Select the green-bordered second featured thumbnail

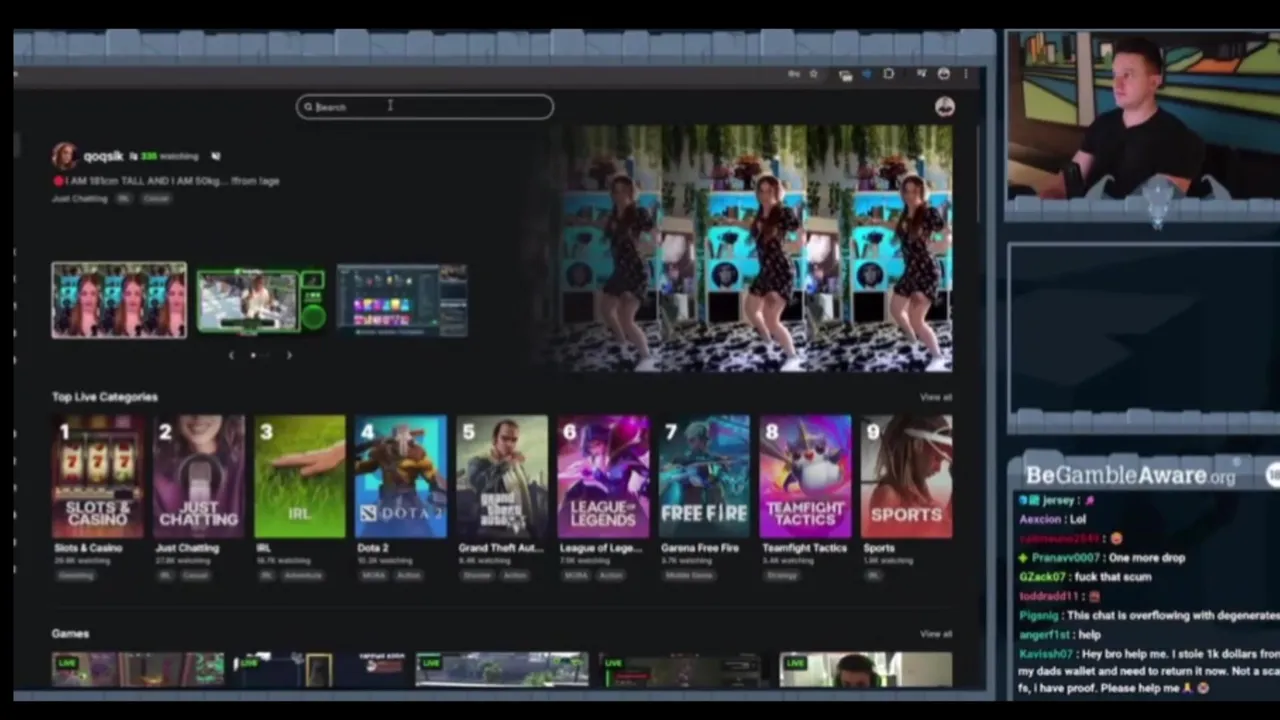260,301
